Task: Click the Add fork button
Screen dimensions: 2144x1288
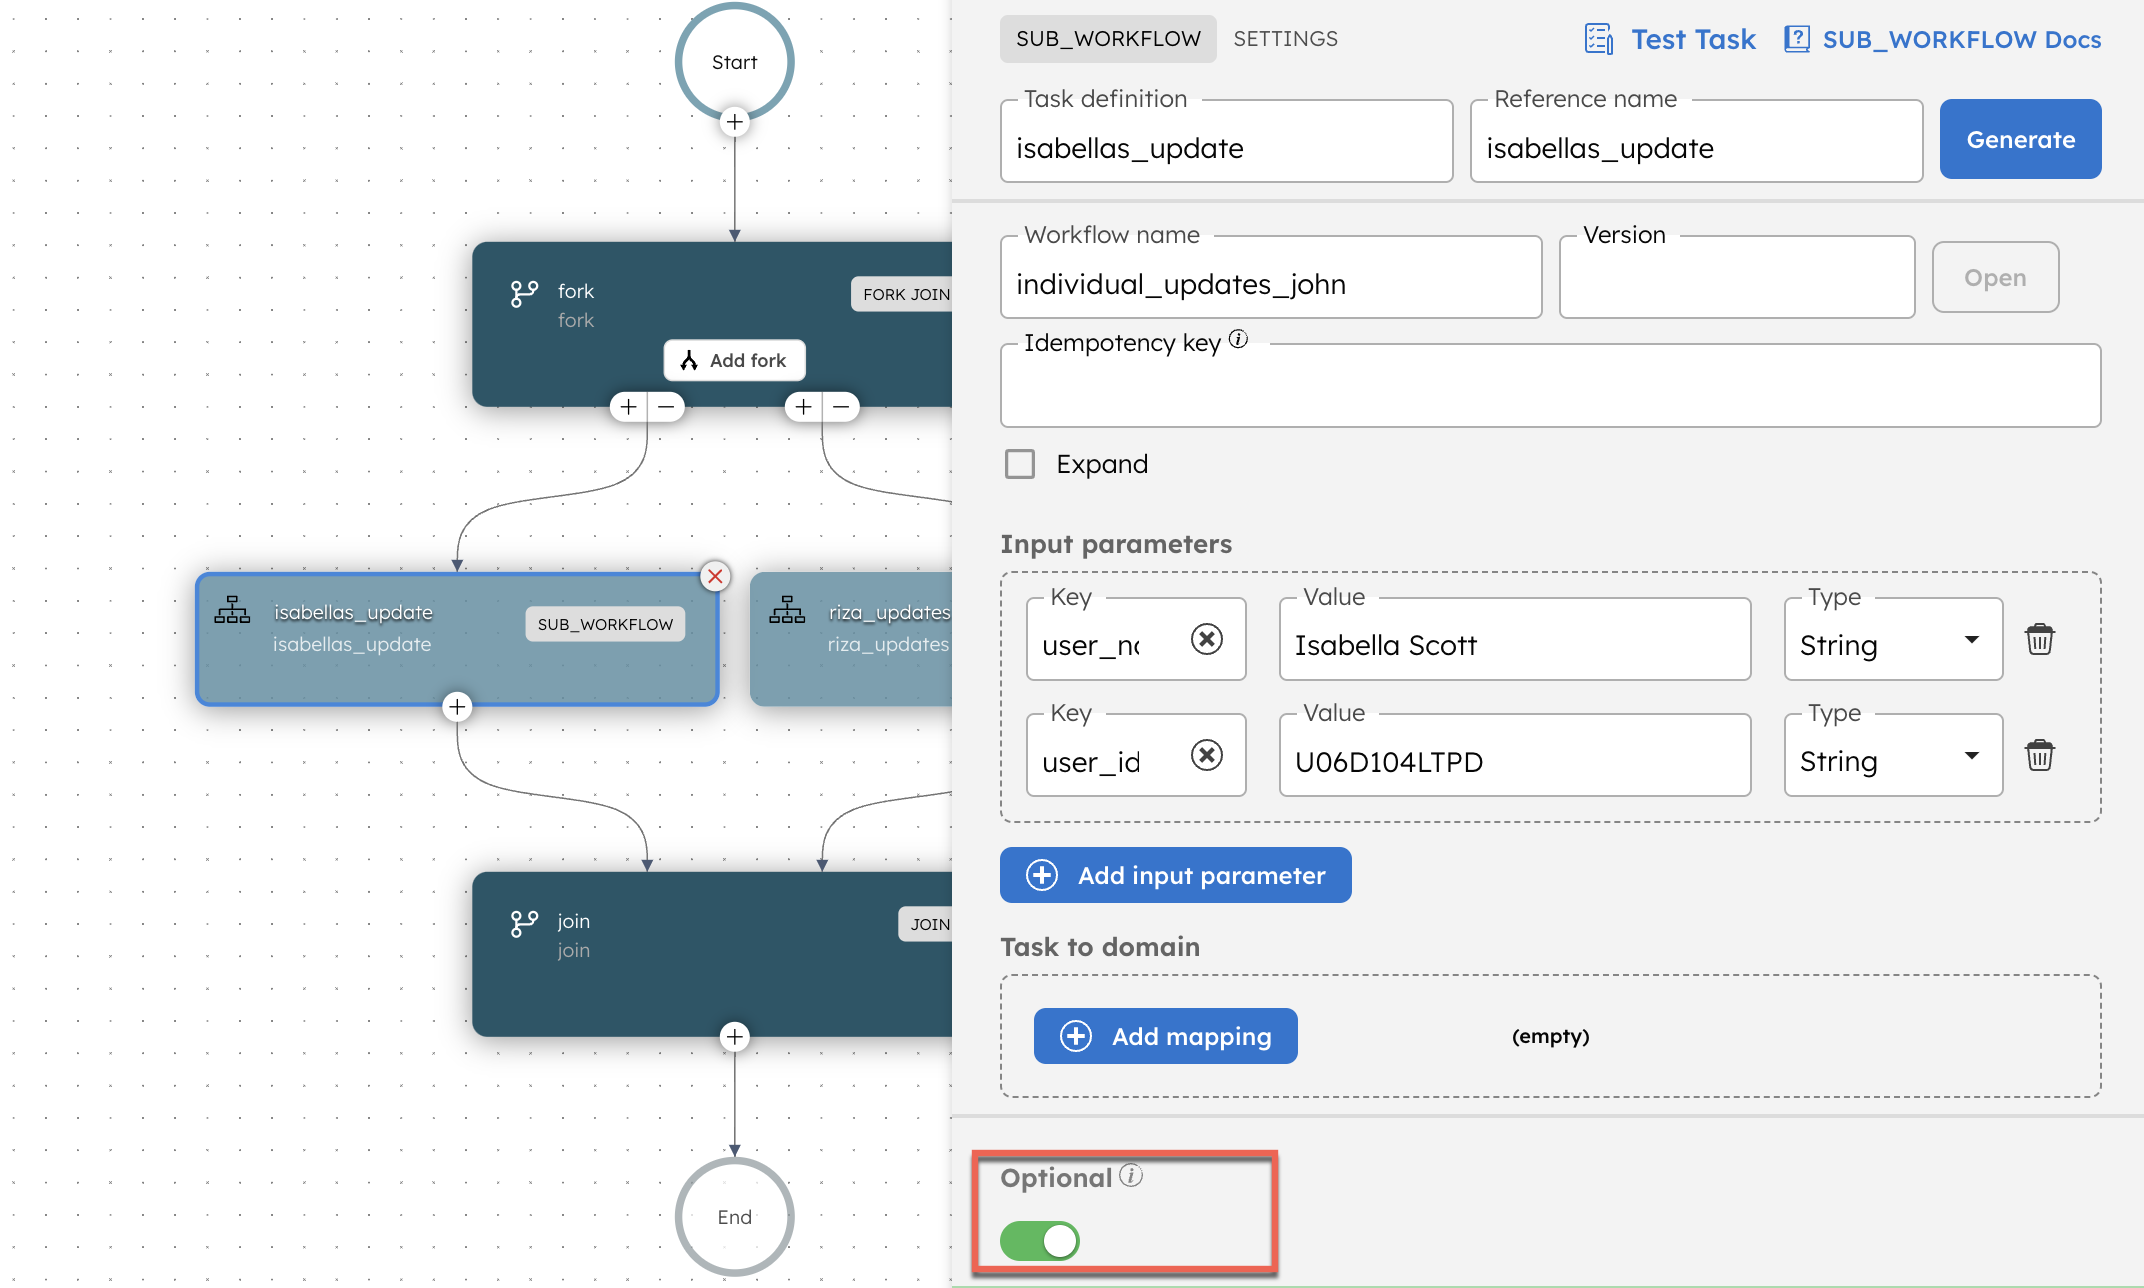Action: pyautogui.click(x=735, y=360)
